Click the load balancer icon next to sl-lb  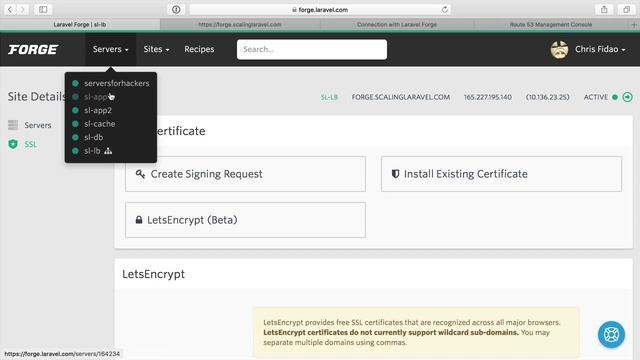[108, 151]
